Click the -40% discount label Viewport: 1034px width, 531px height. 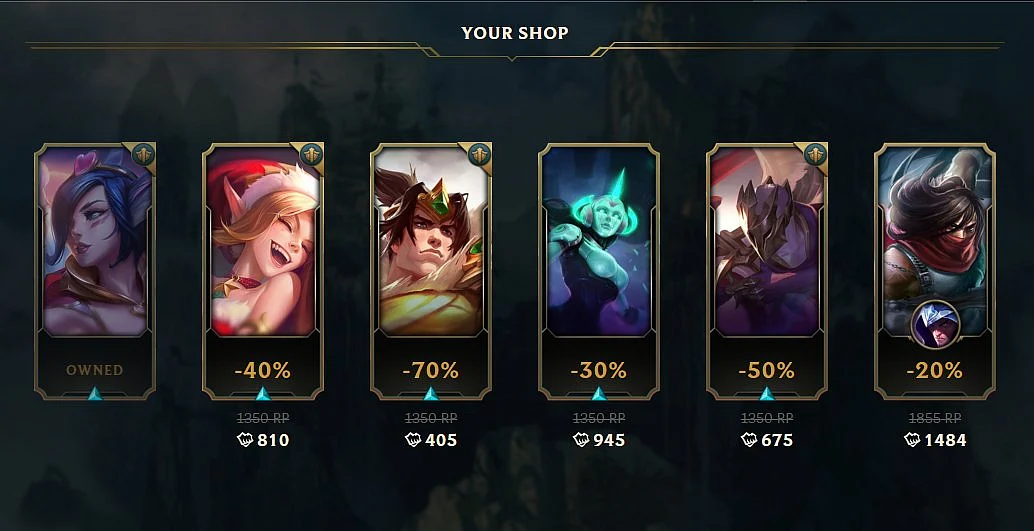click(x=262, y=370)
